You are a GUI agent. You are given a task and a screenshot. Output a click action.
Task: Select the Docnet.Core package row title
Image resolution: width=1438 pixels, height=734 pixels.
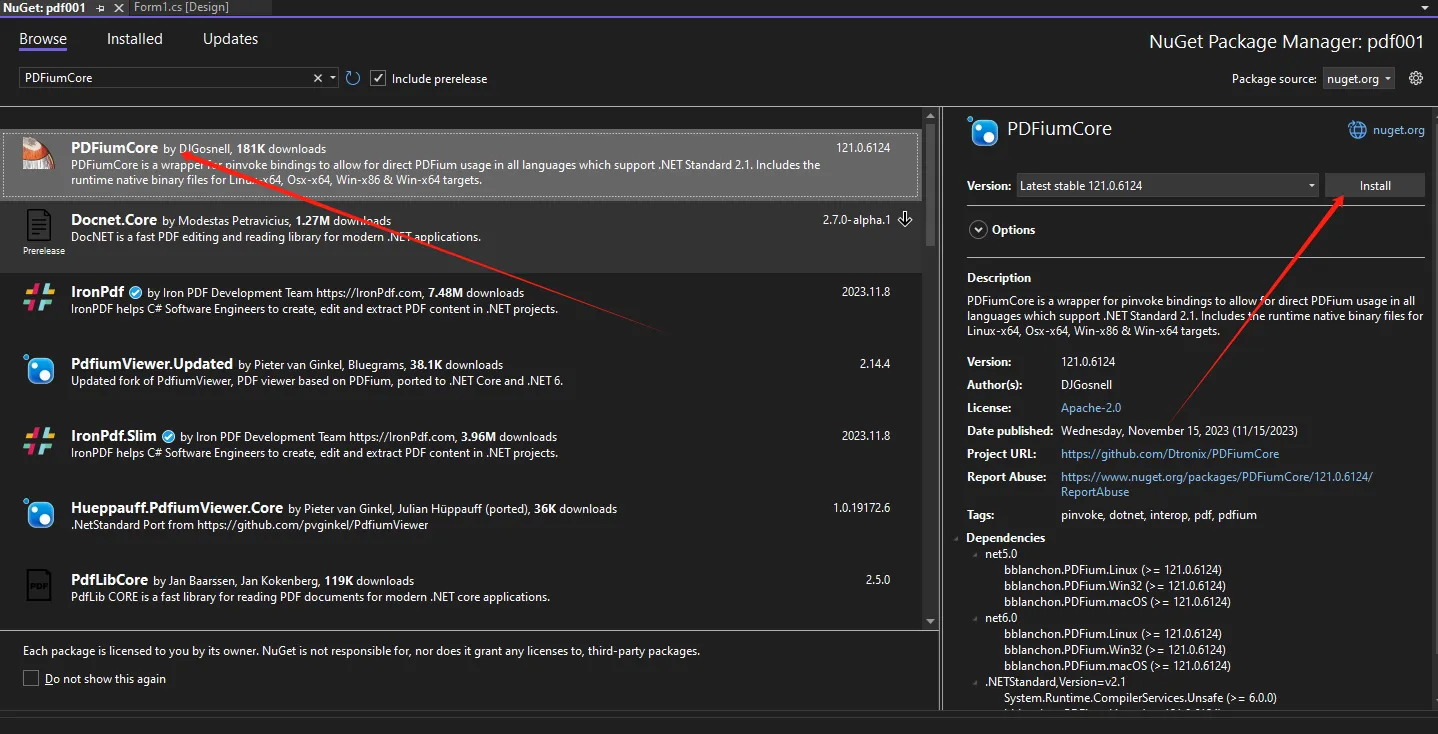pos(114,219)
